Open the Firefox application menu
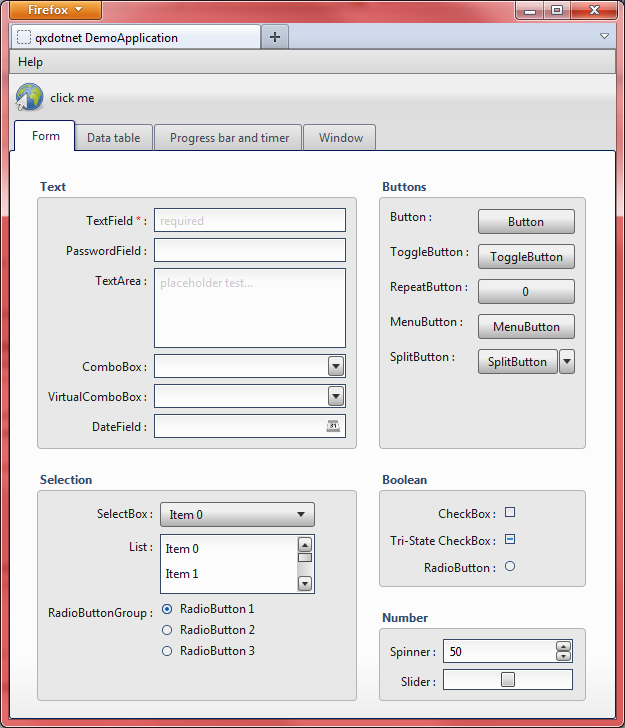The image size is (625, 728). pos(55,10)
